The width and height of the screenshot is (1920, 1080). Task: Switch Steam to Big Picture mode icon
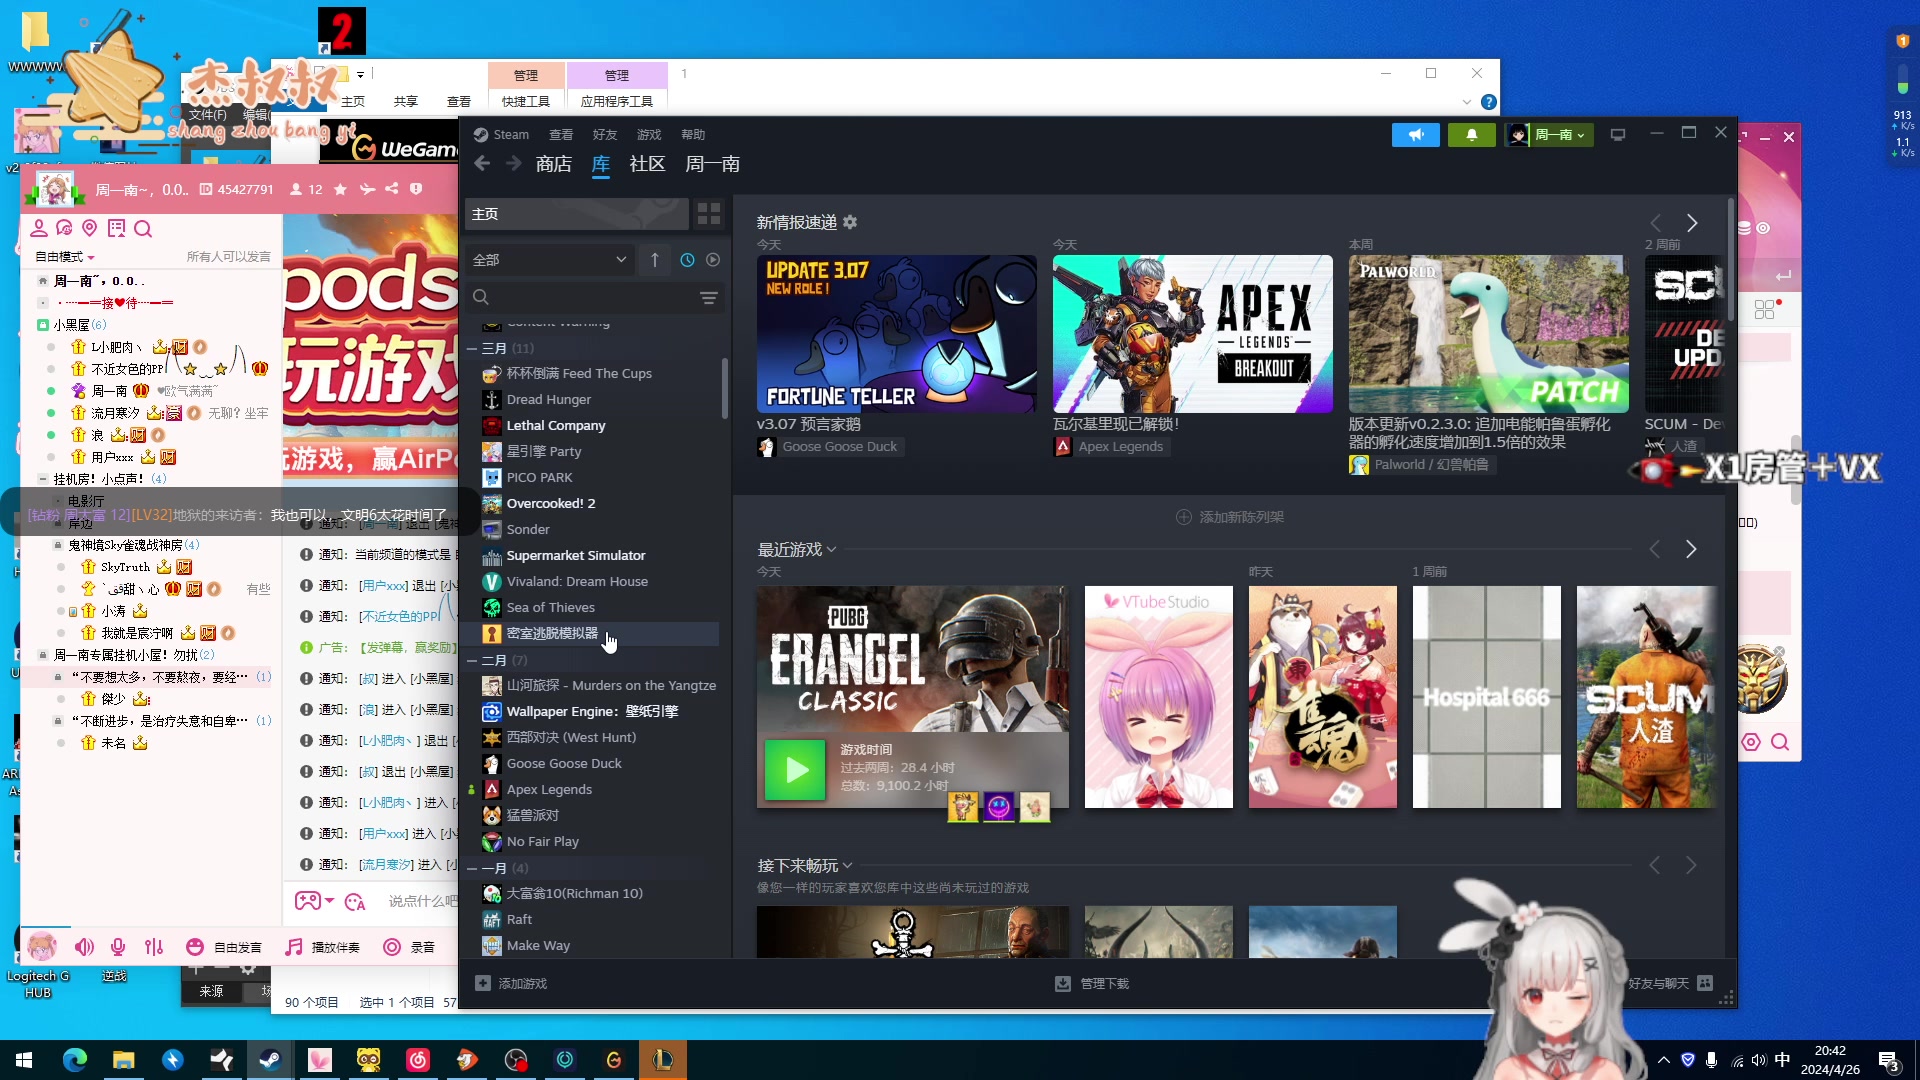click(x=1618, y=135)
